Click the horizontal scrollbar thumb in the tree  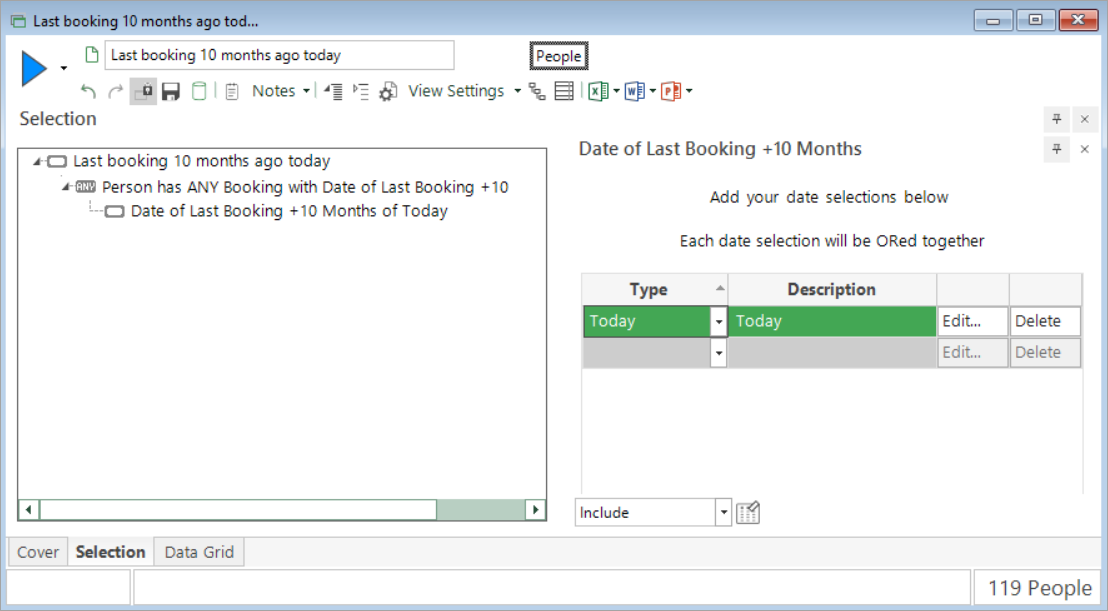[238, 510]
